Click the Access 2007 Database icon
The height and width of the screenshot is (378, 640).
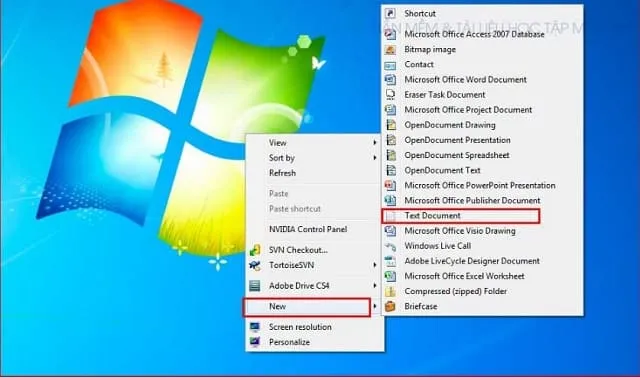(390, 34)
